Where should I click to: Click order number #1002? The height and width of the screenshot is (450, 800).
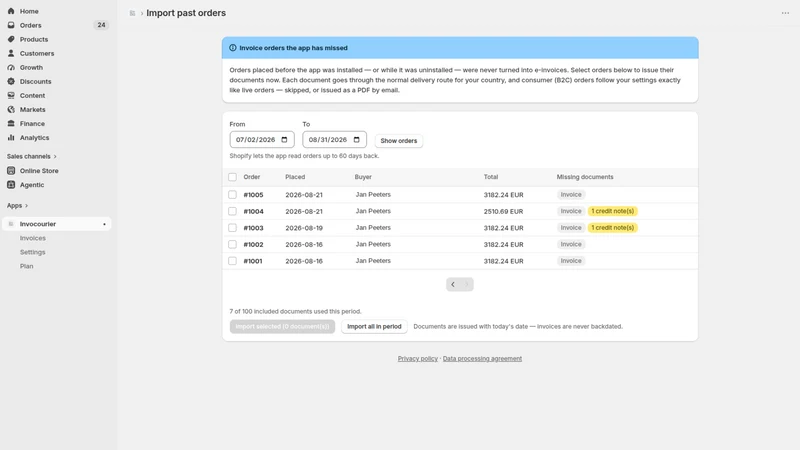tap(253, 244)
